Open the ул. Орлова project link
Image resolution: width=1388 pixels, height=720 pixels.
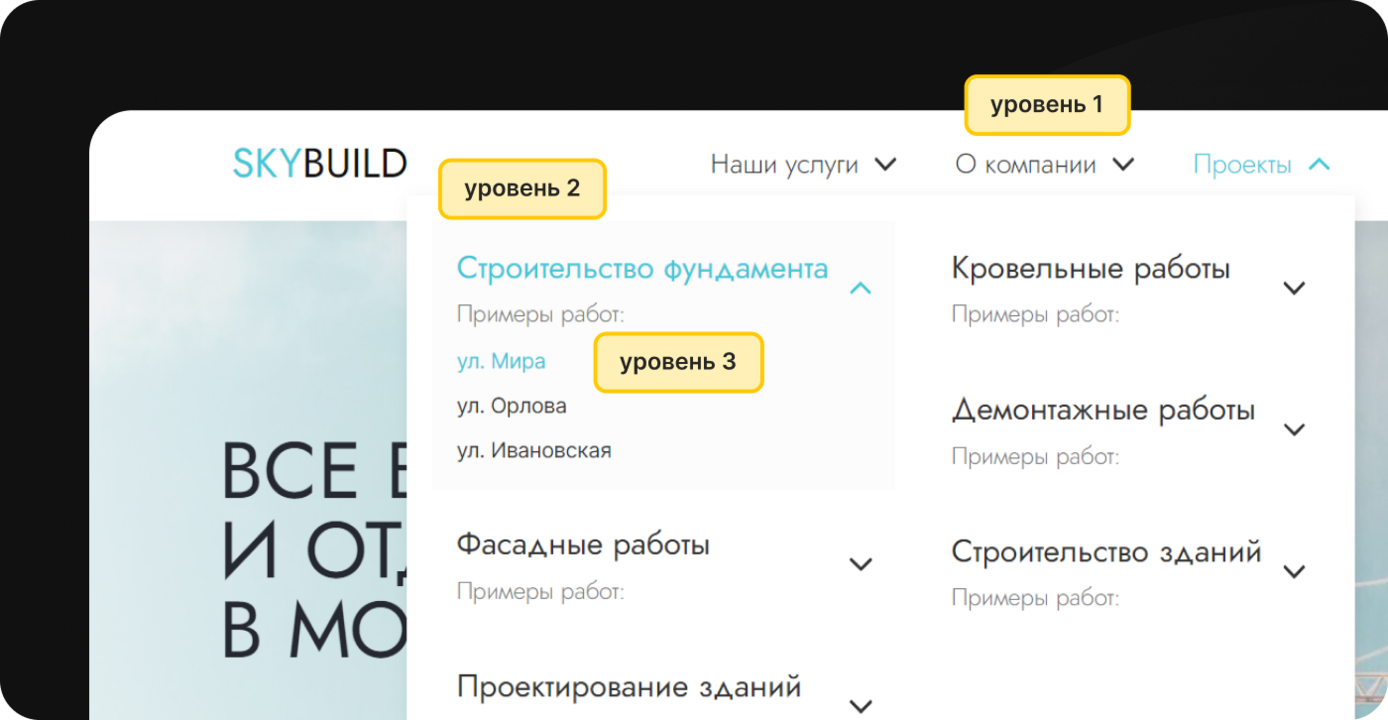[511, 406]
